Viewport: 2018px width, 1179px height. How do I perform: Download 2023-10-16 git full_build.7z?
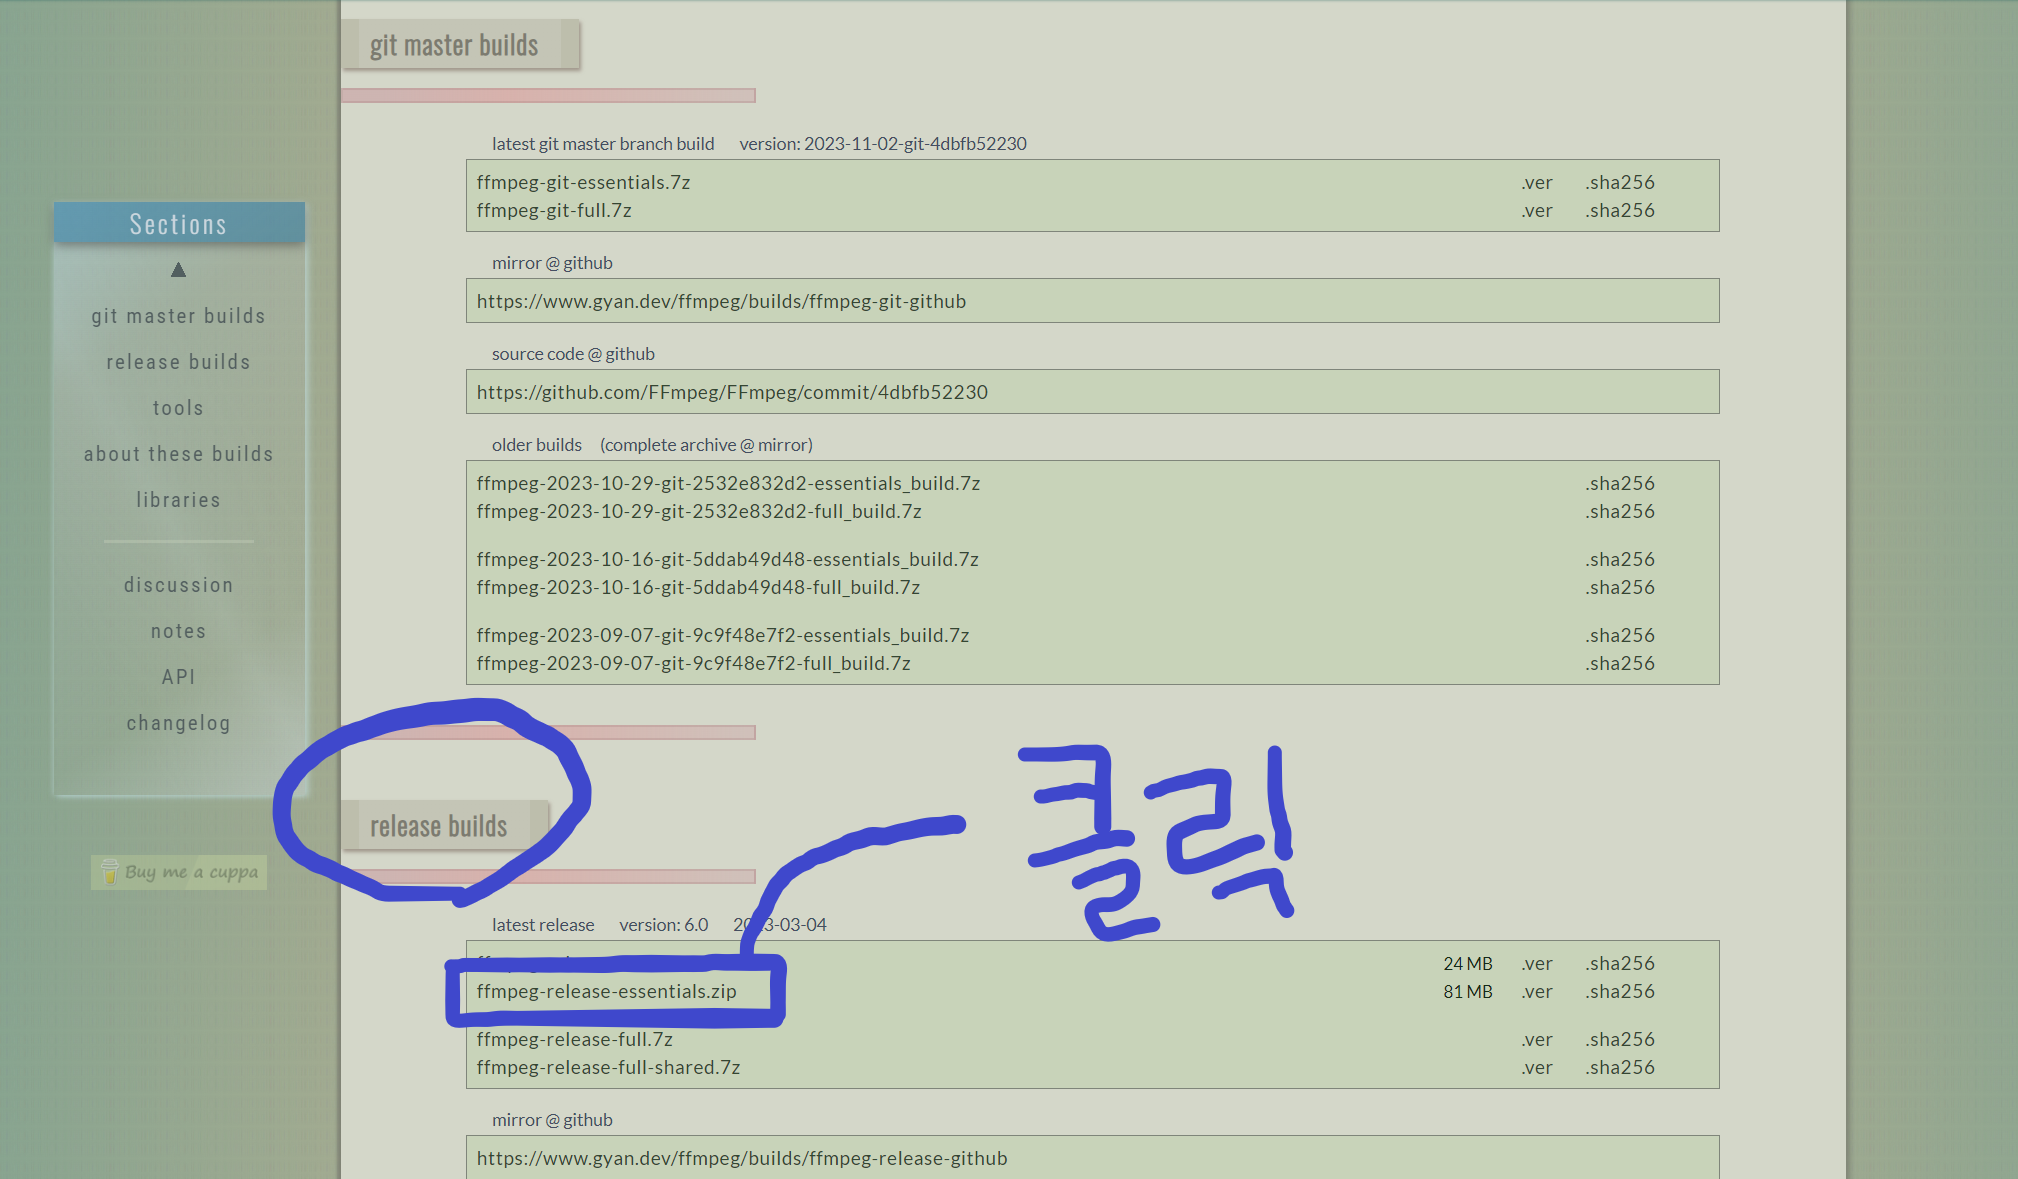[698, 587]
